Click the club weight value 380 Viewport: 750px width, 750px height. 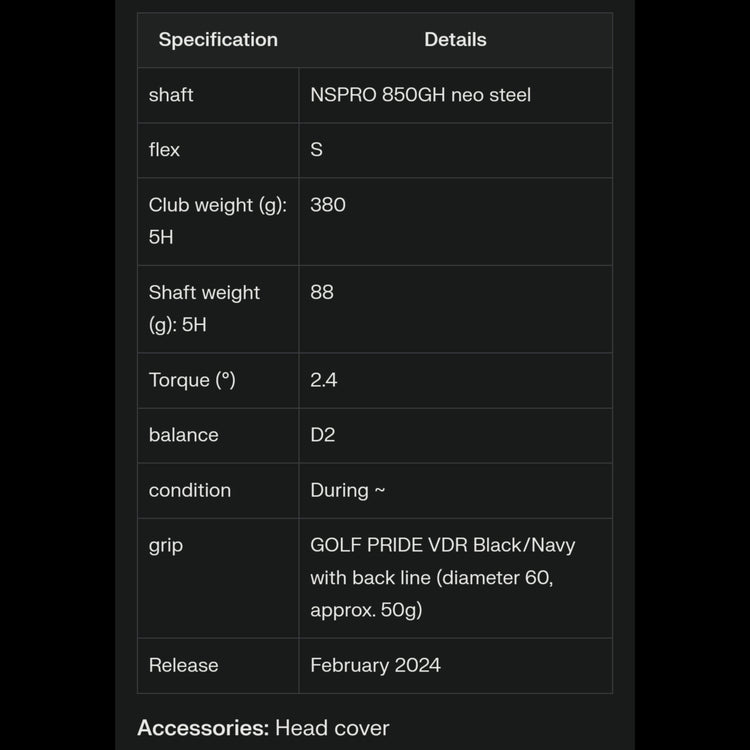[328, 205]
